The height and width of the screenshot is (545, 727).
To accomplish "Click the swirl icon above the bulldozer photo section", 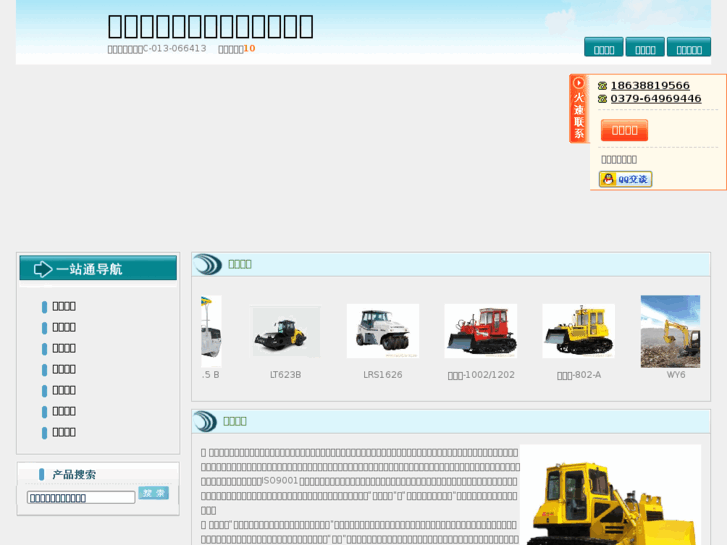I will [205, 421].
